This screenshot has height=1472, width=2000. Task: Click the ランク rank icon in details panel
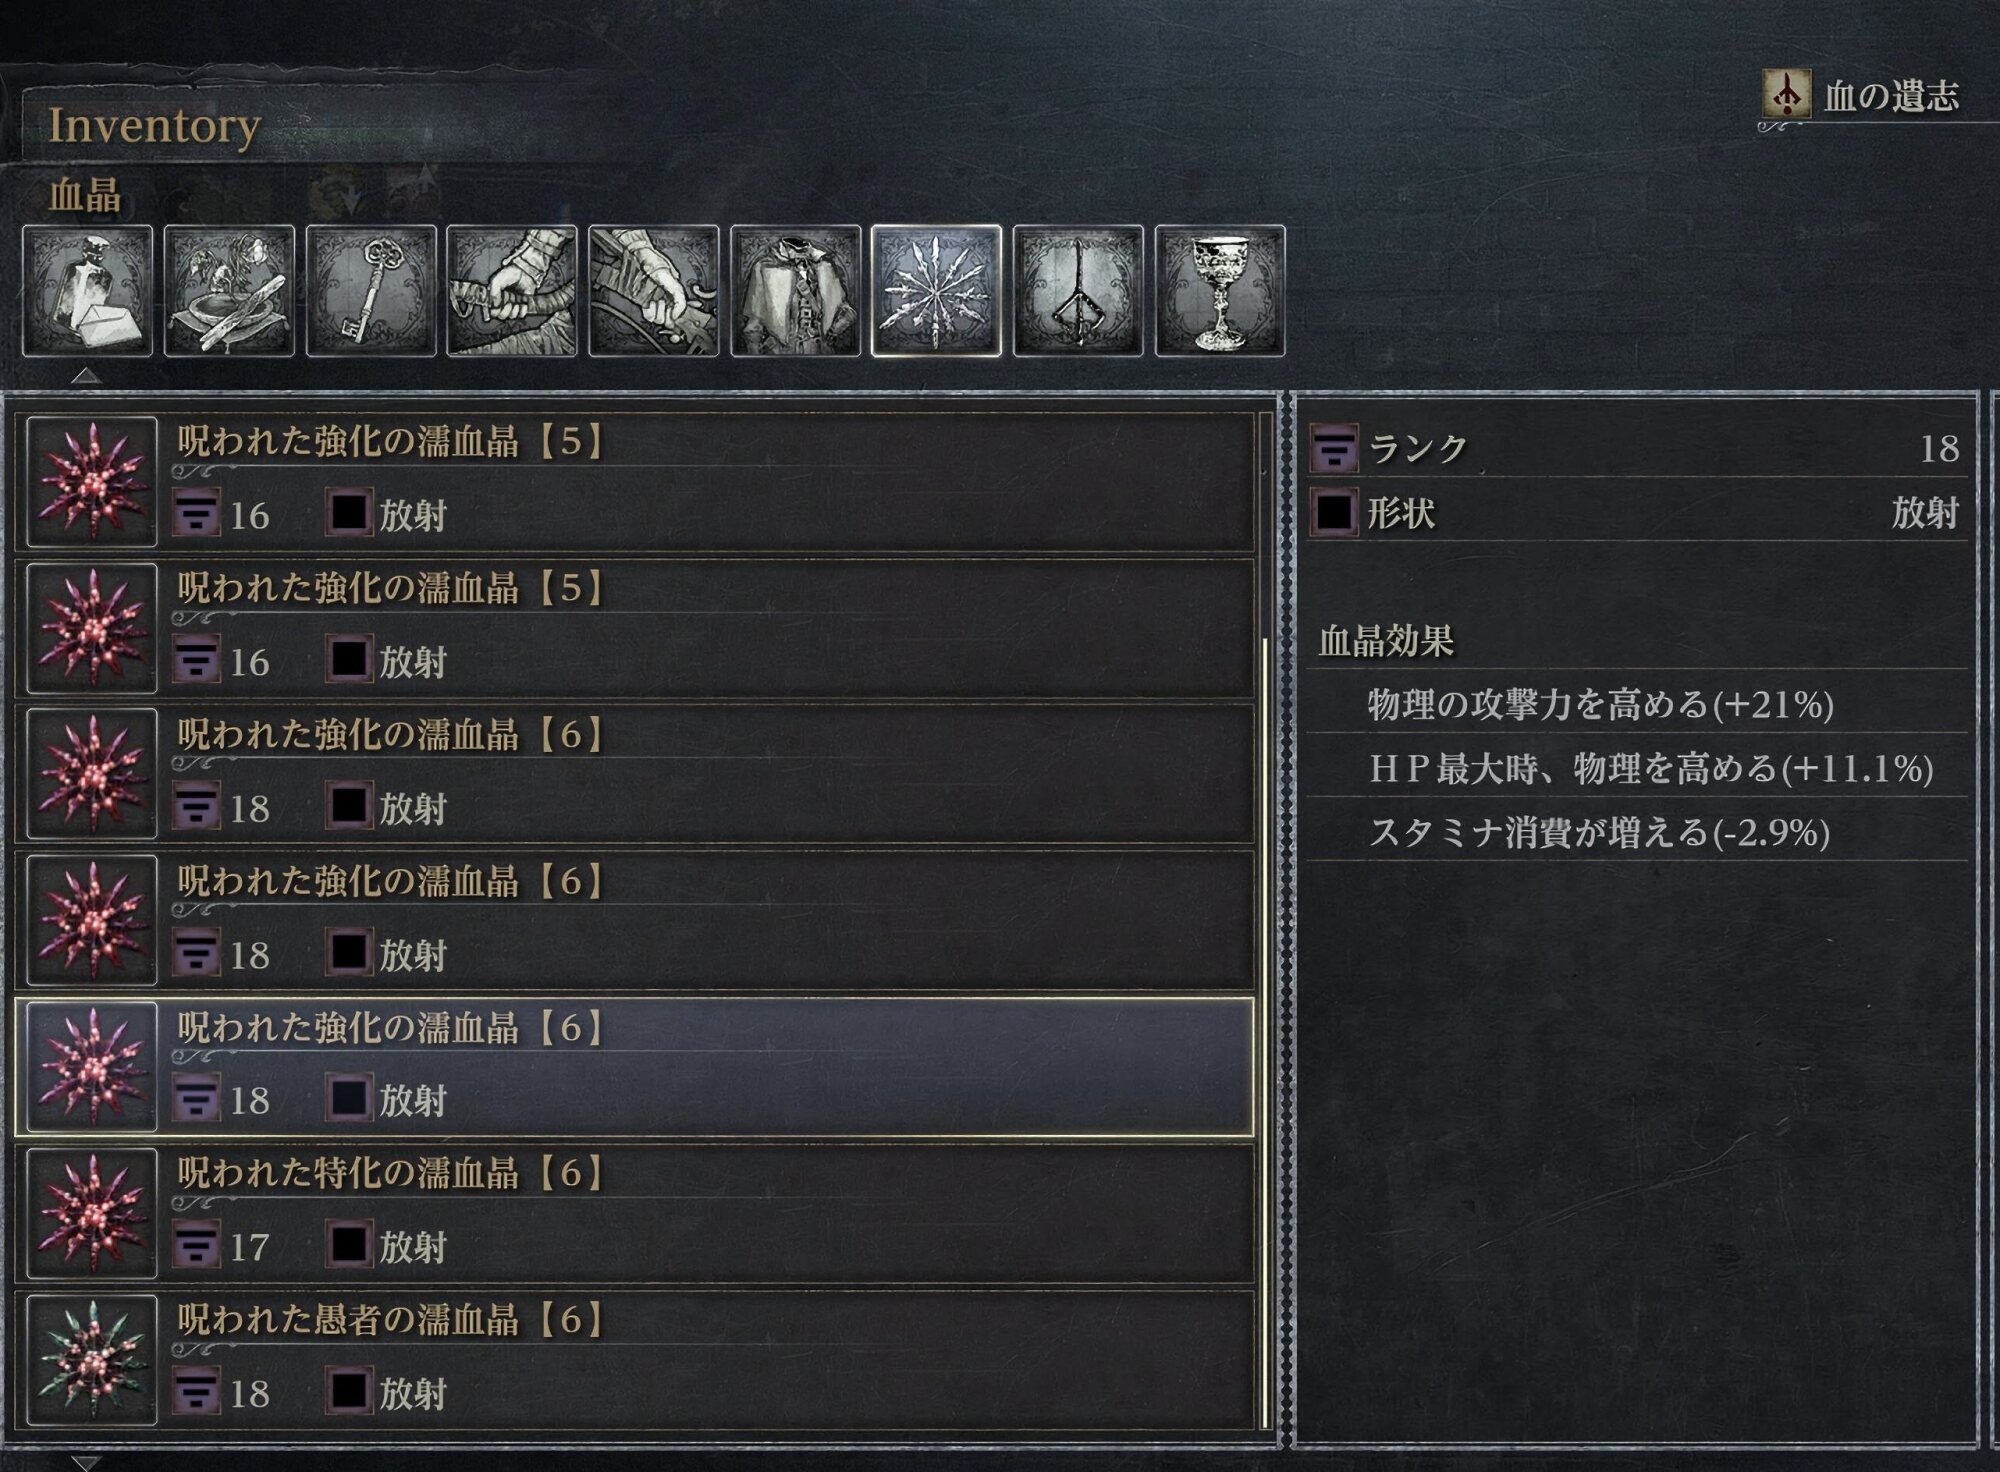pos(1334,448)
